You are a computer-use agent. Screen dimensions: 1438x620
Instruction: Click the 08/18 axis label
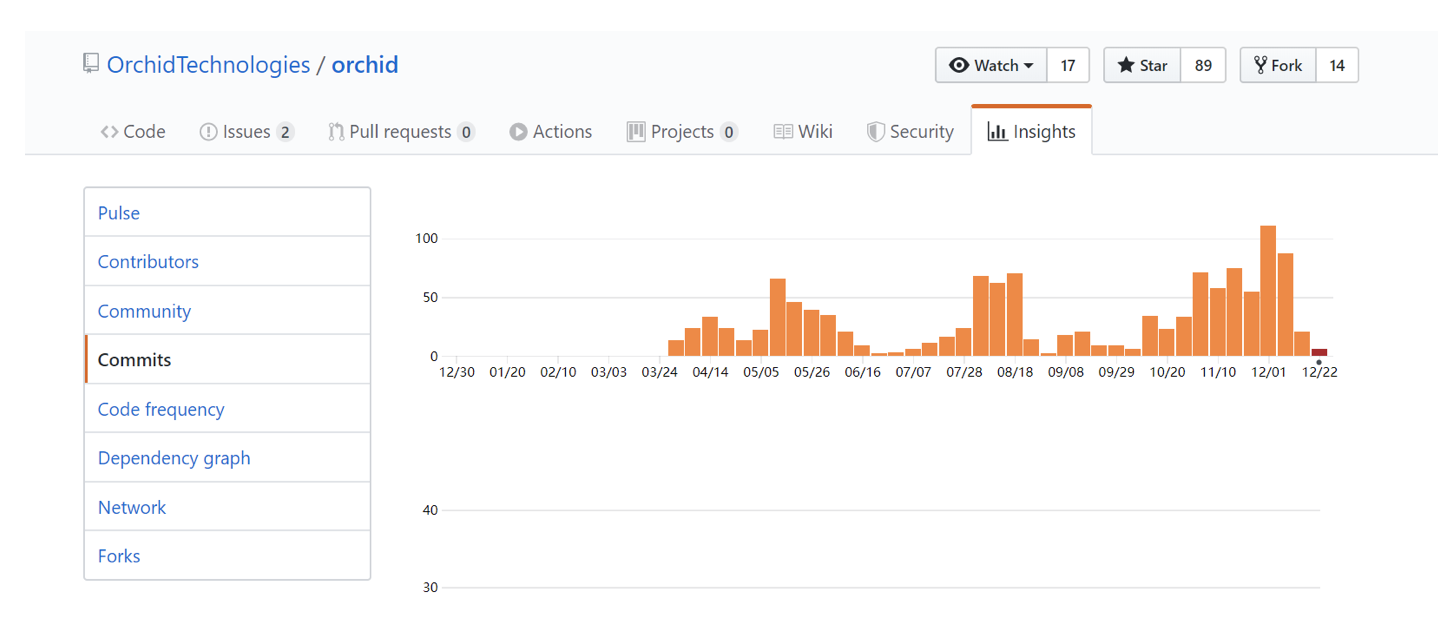[1015, 372]
